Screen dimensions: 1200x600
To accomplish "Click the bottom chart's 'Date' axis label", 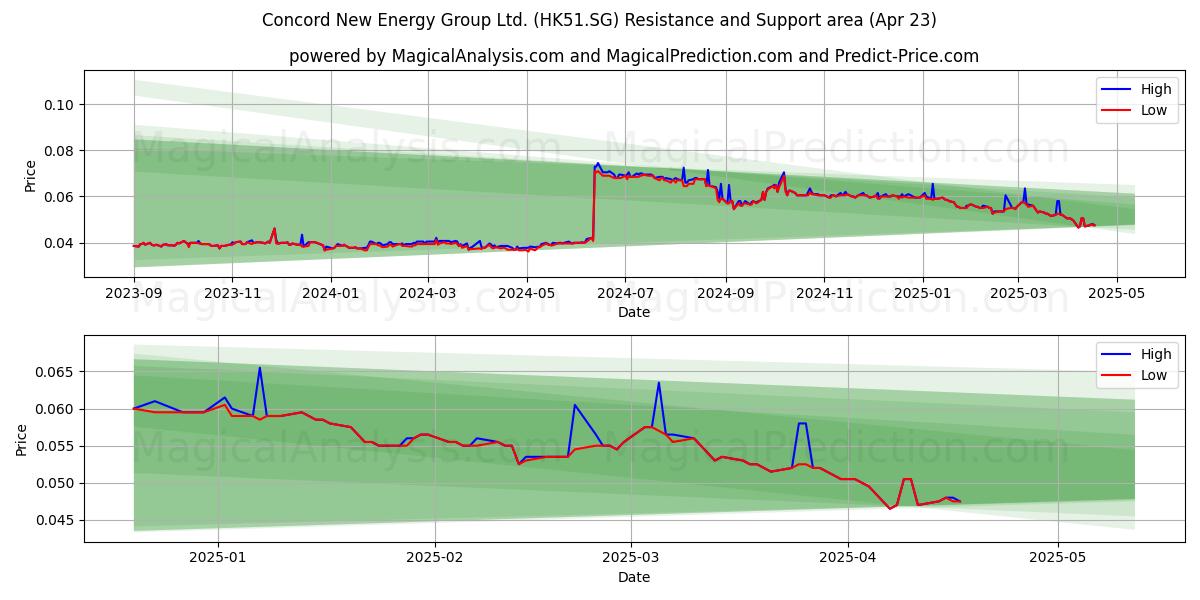I will 634,577.
